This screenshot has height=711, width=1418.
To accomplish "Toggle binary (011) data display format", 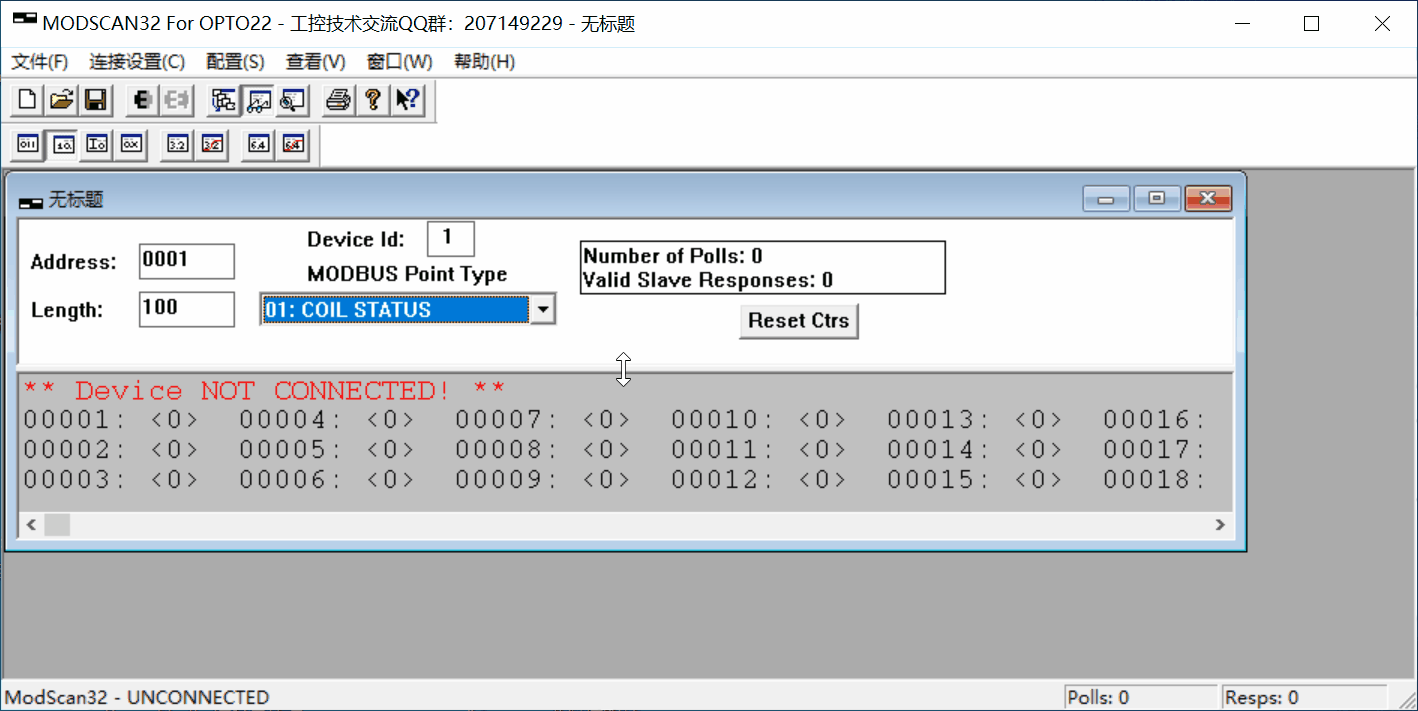I will (x=28, y=145).
